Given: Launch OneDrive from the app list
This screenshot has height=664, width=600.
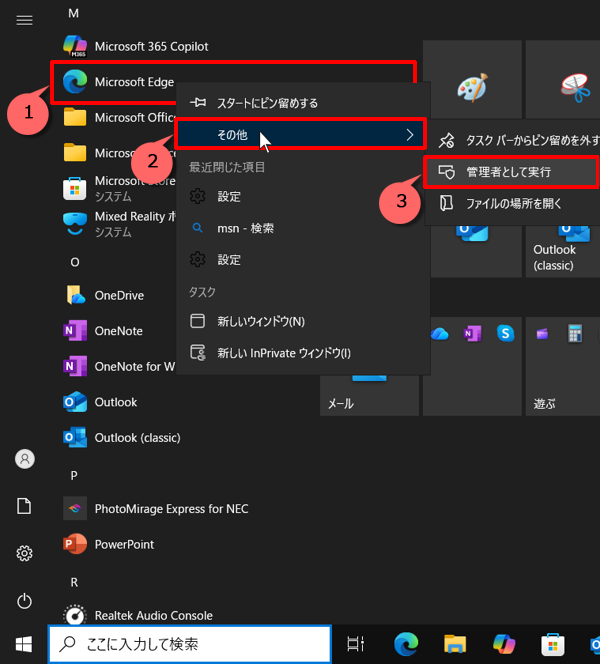Looking at the screenshot, I should tap(118, 295).
